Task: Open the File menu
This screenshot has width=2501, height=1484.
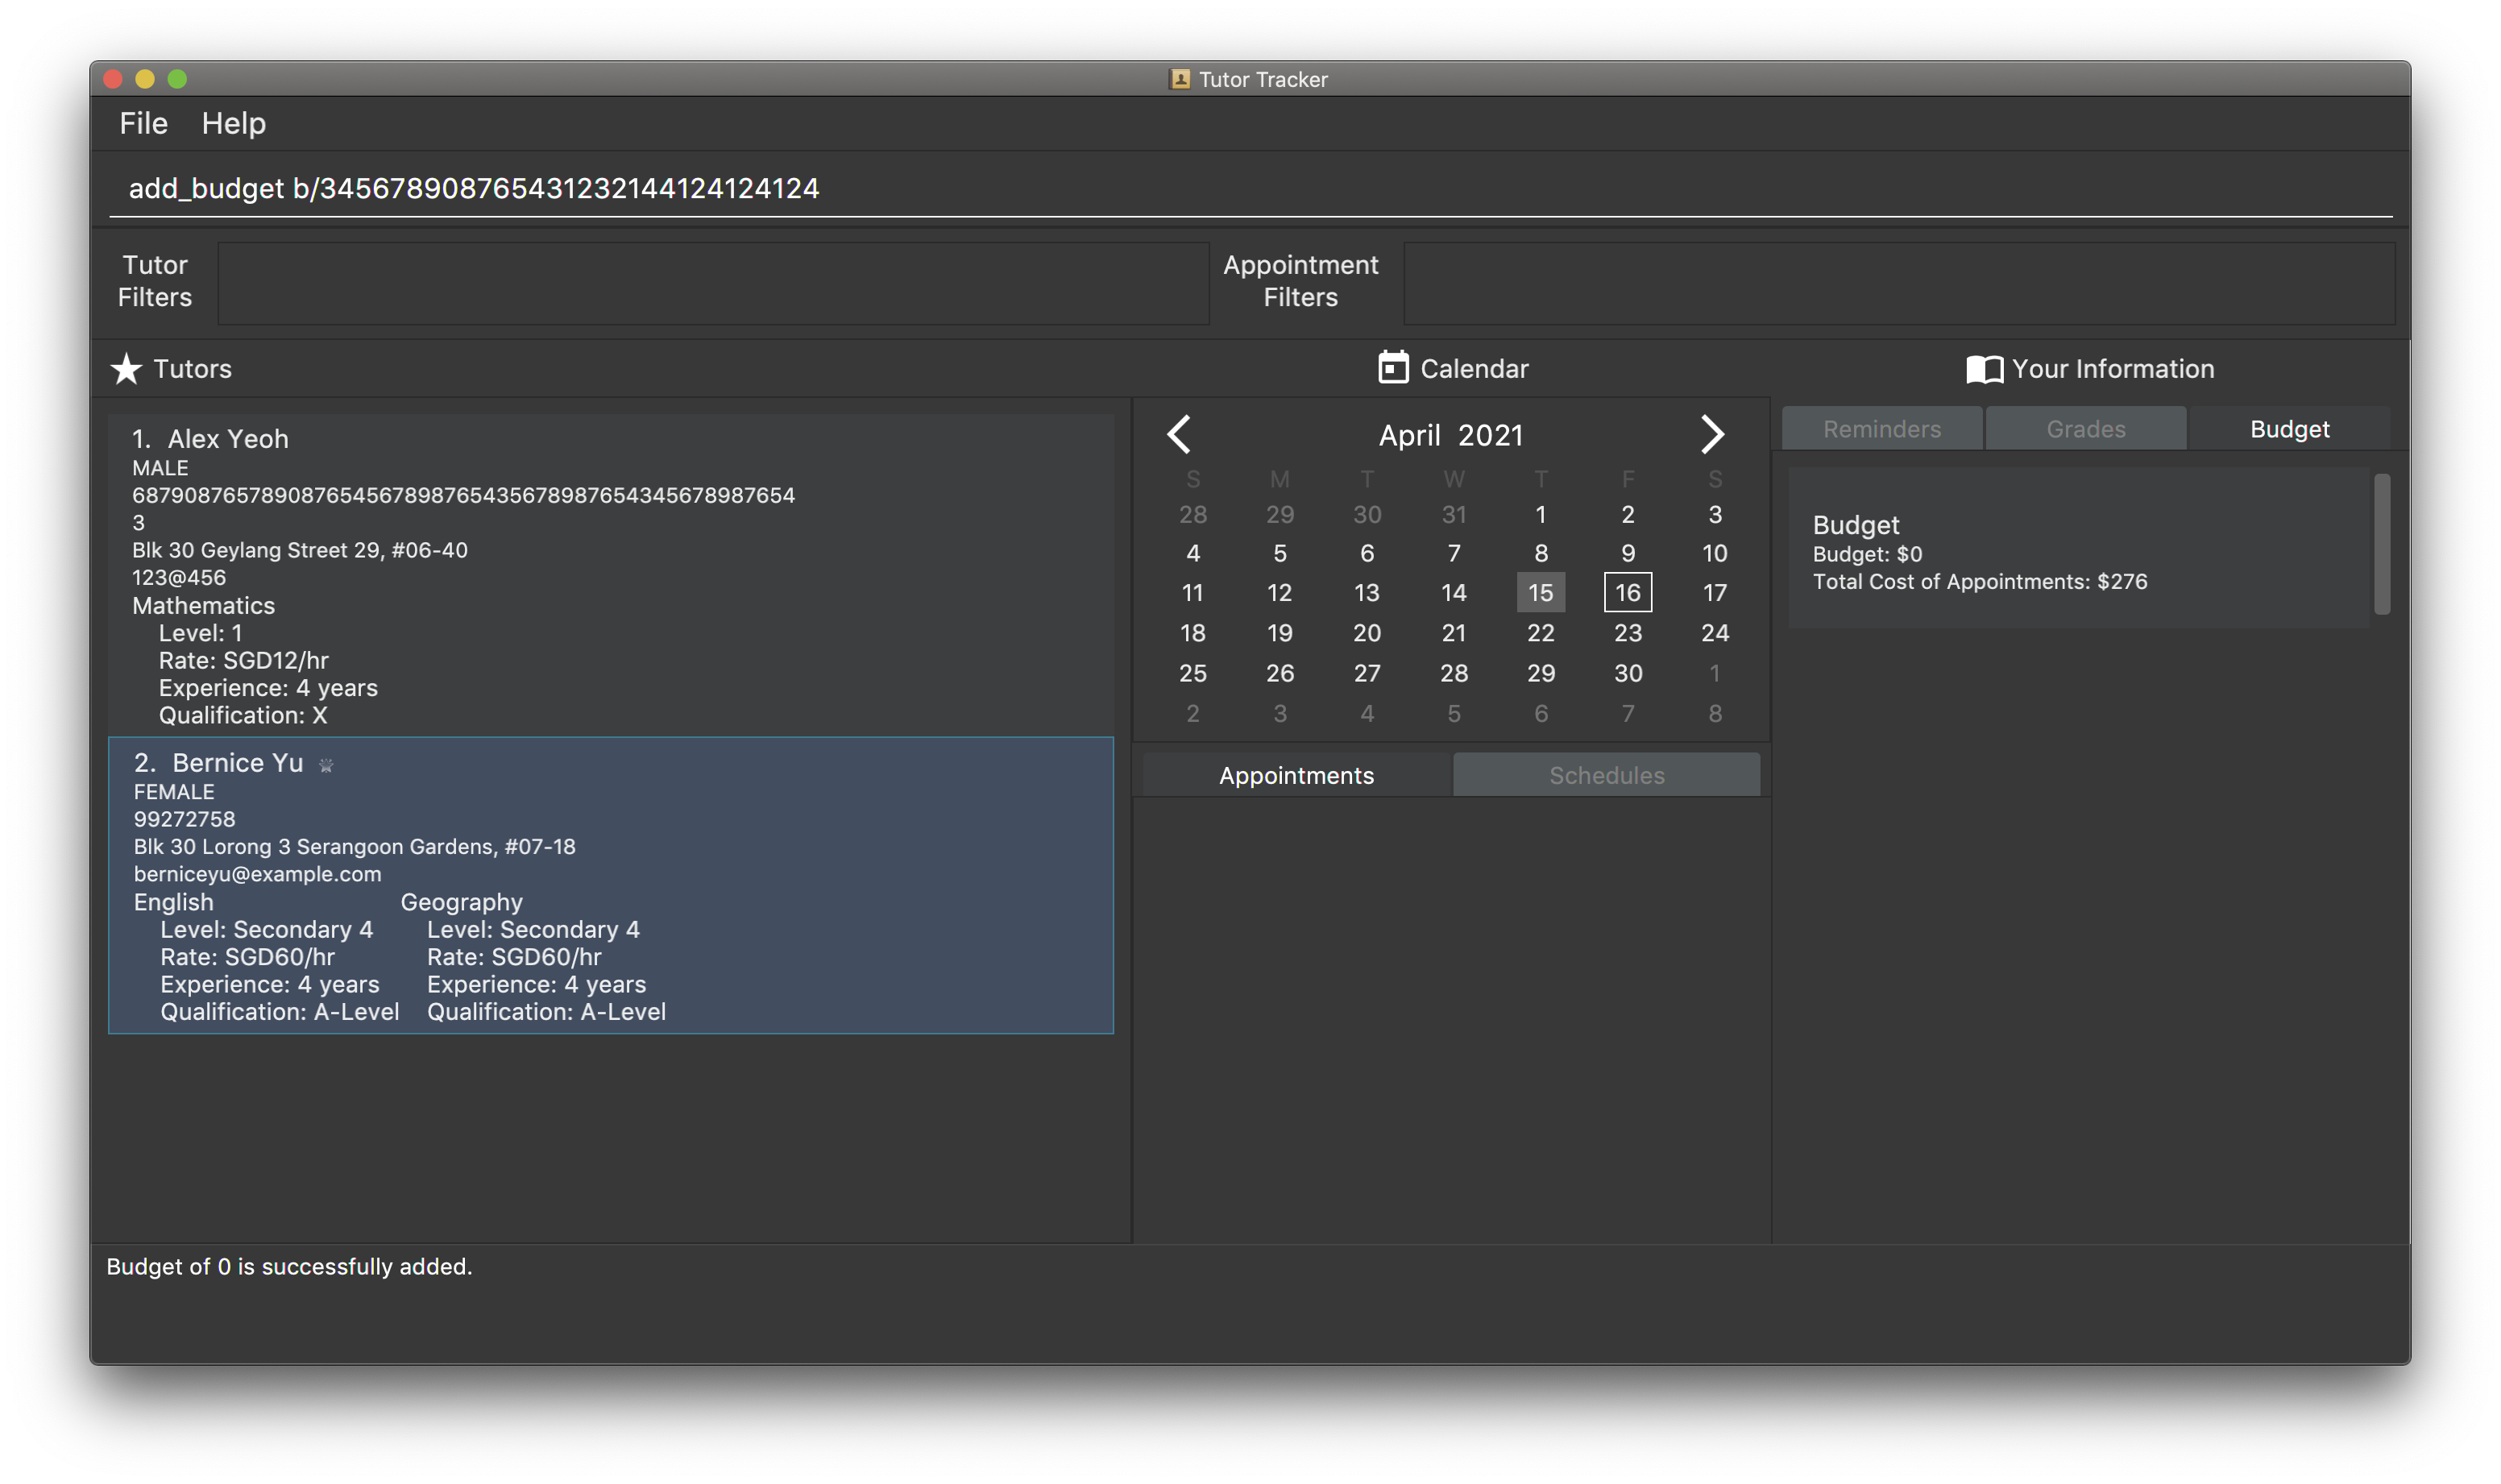Action: [143, 123]
